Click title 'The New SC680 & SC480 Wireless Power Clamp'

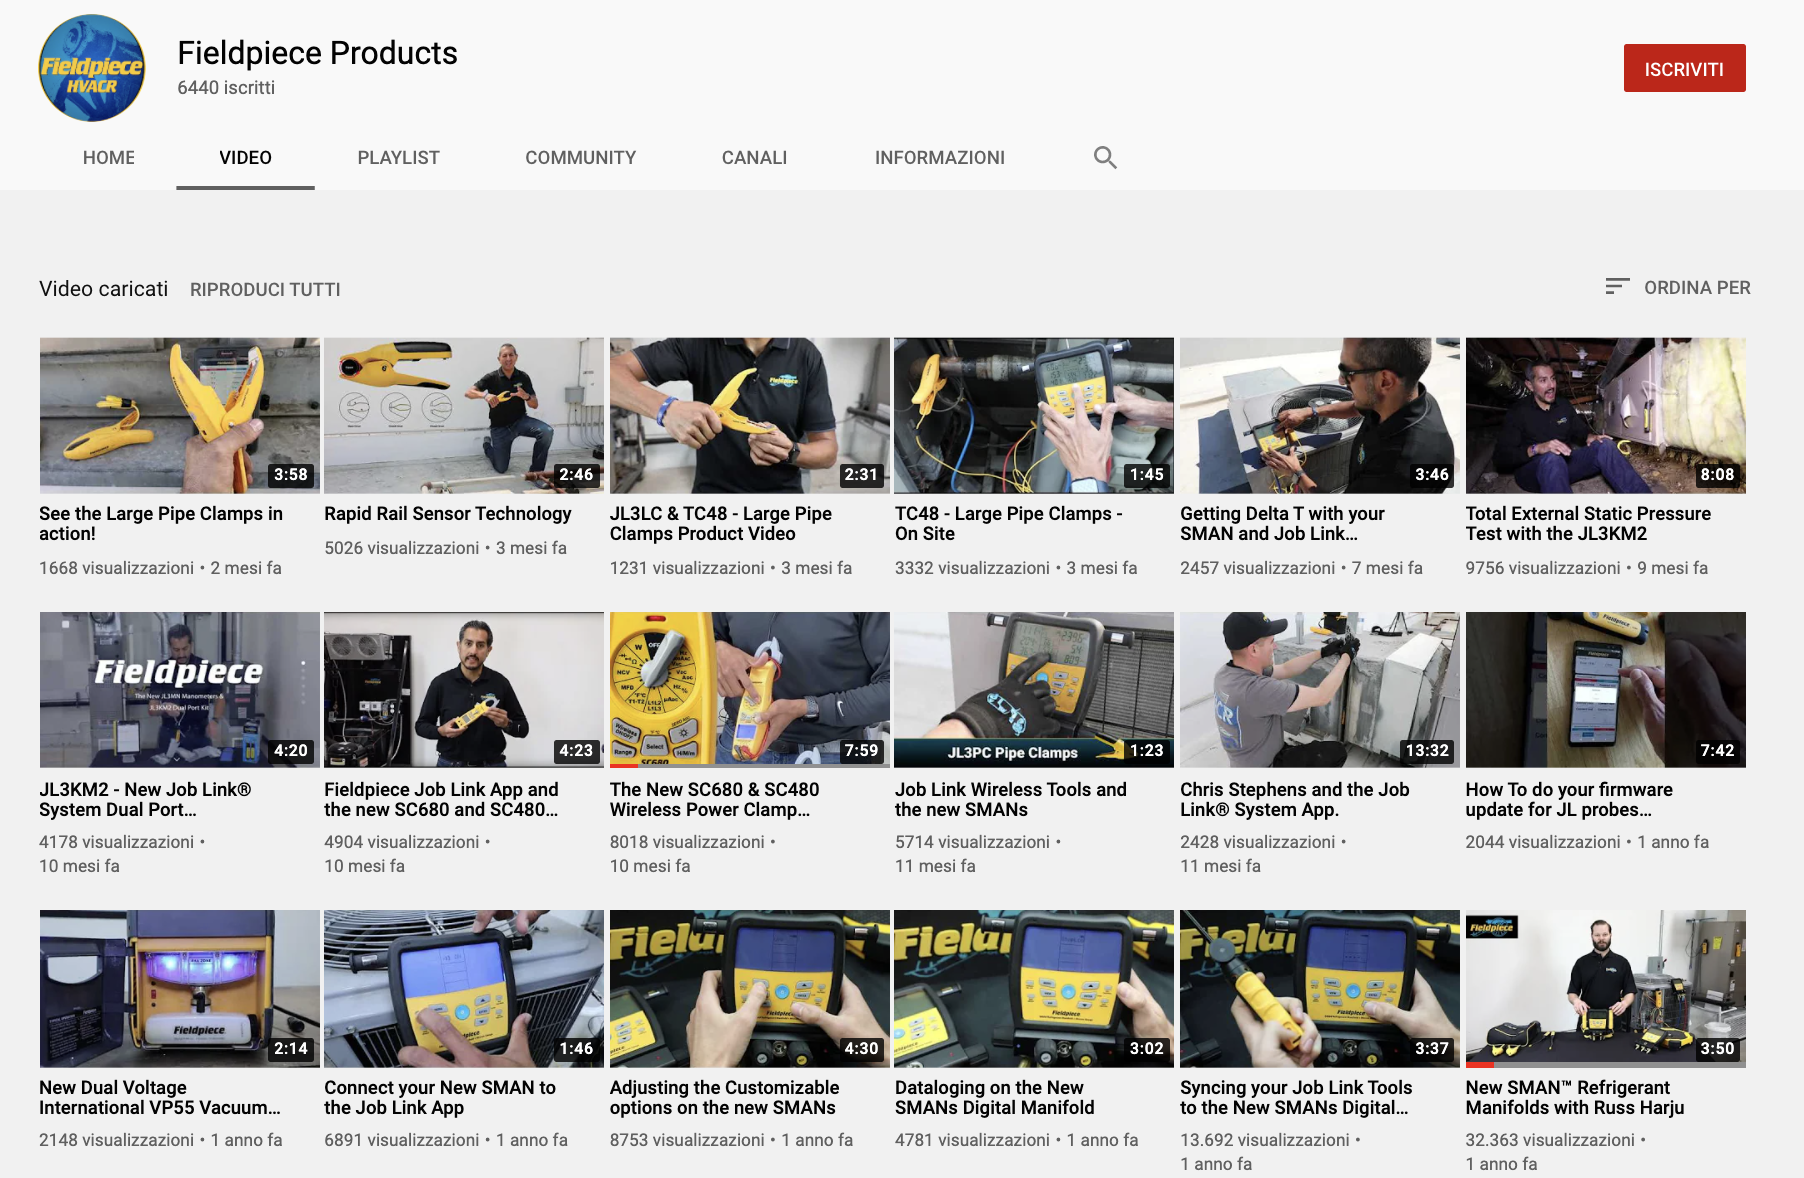coord(714,799)
